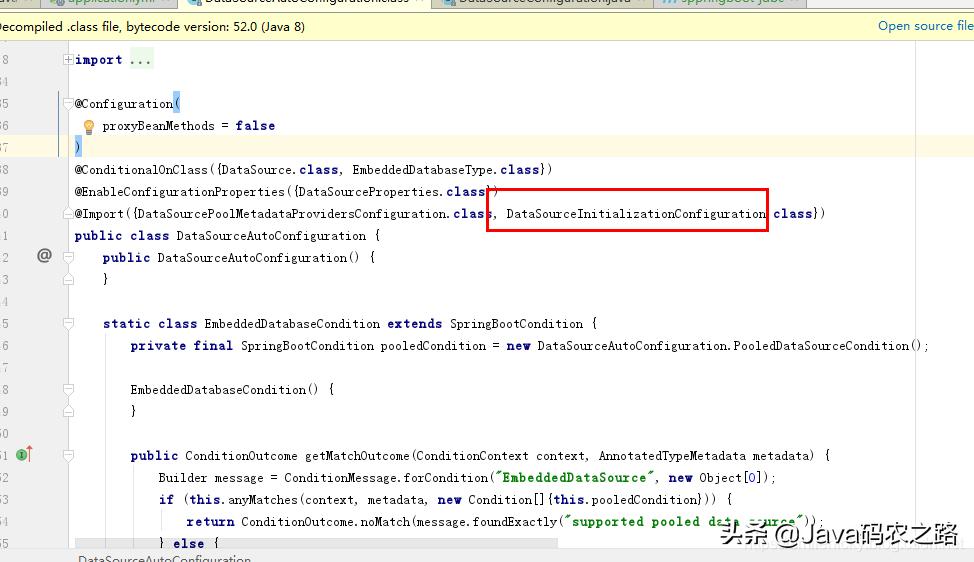Click the getMatchOutcome method name
This screenshot has height=562, width=974.
coord(357,456)
